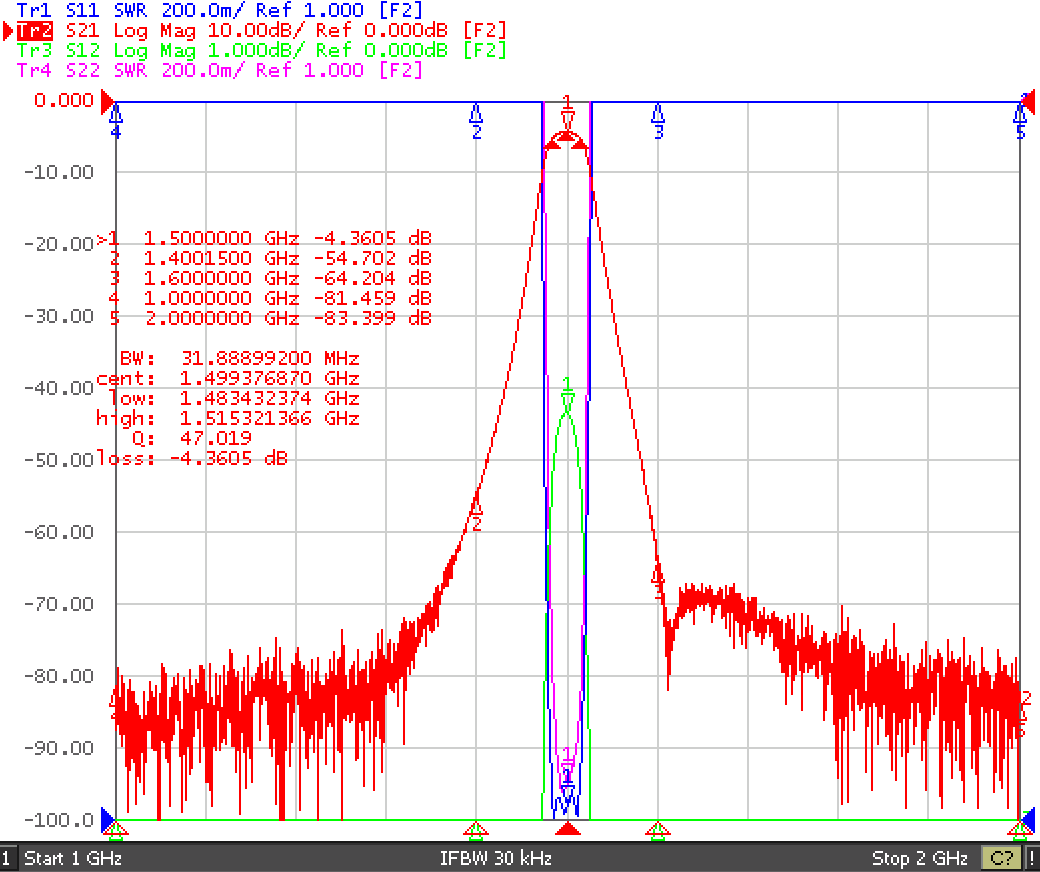Viewport: 1040px width, 872px height.
Task: Click the channel 1 indicator in status bar
Action: (x=7, y=858)
